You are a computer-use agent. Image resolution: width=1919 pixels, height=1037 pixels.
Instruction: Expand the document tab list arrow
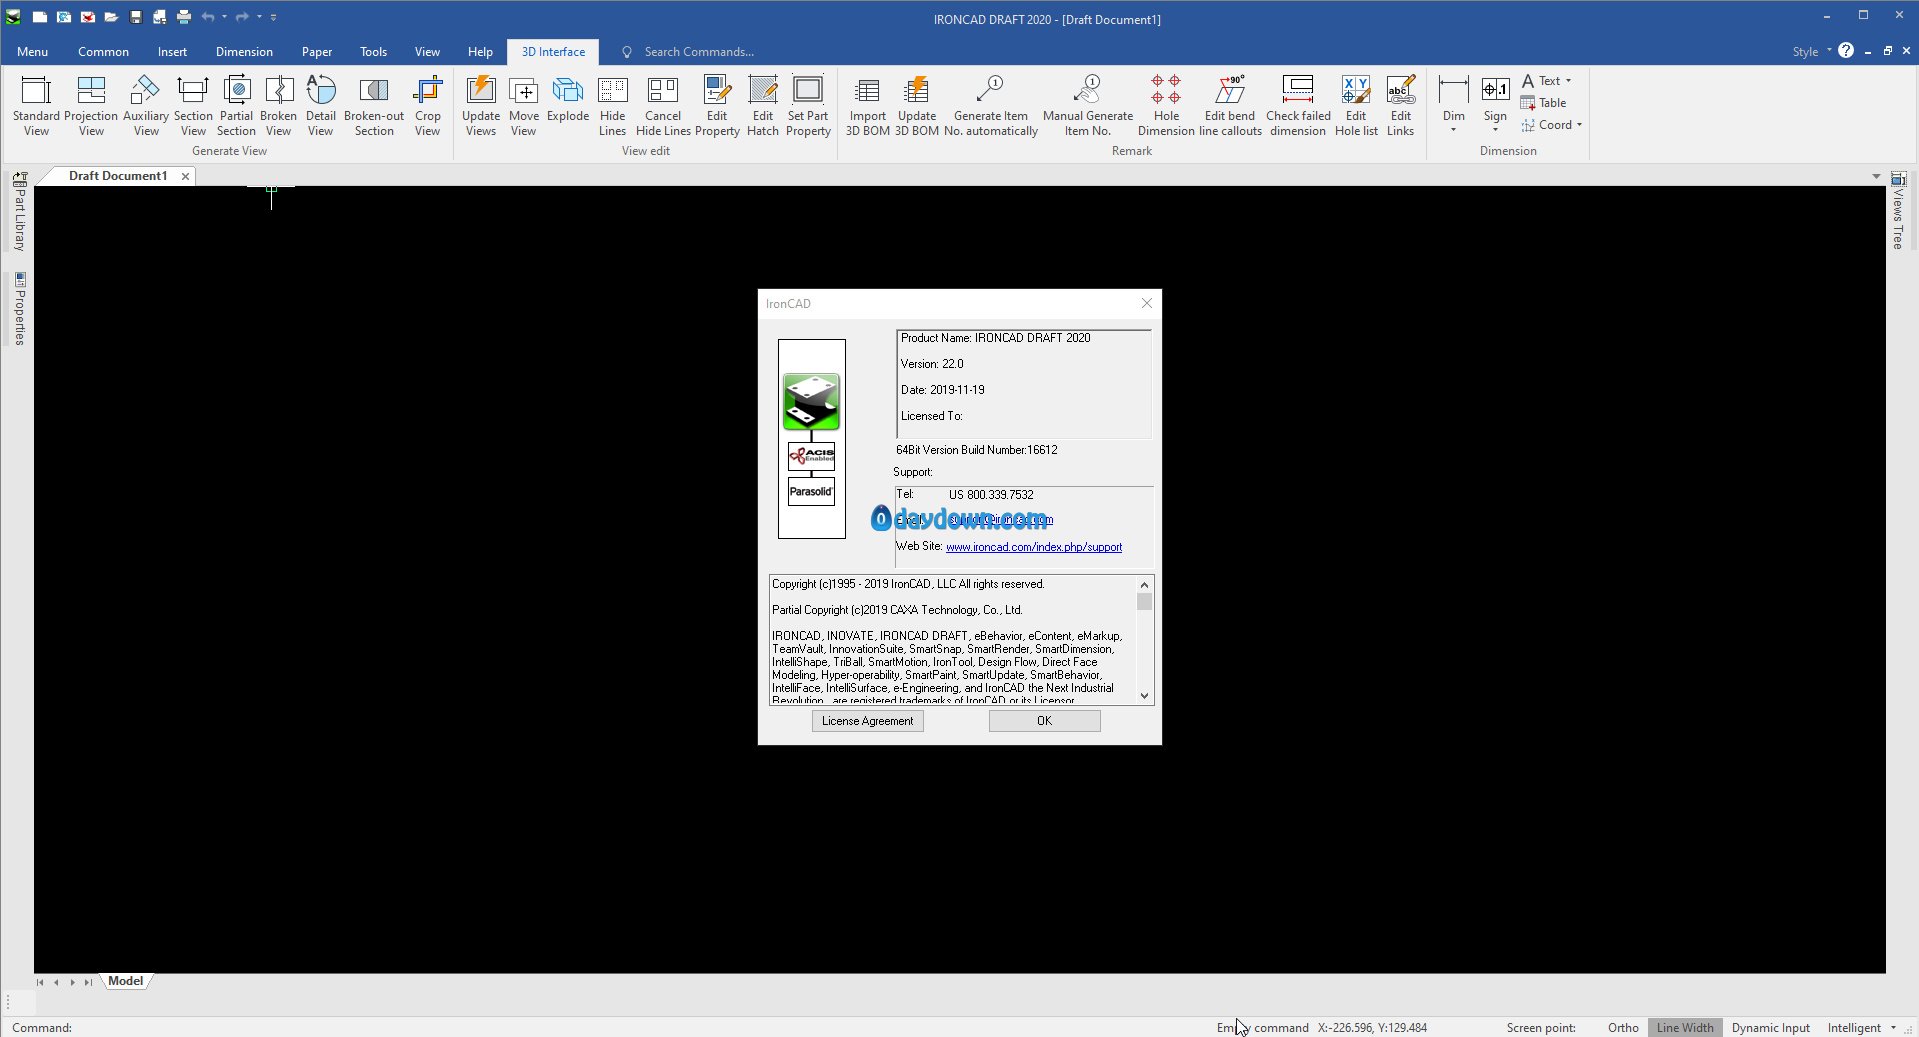tap(1876, 176)
